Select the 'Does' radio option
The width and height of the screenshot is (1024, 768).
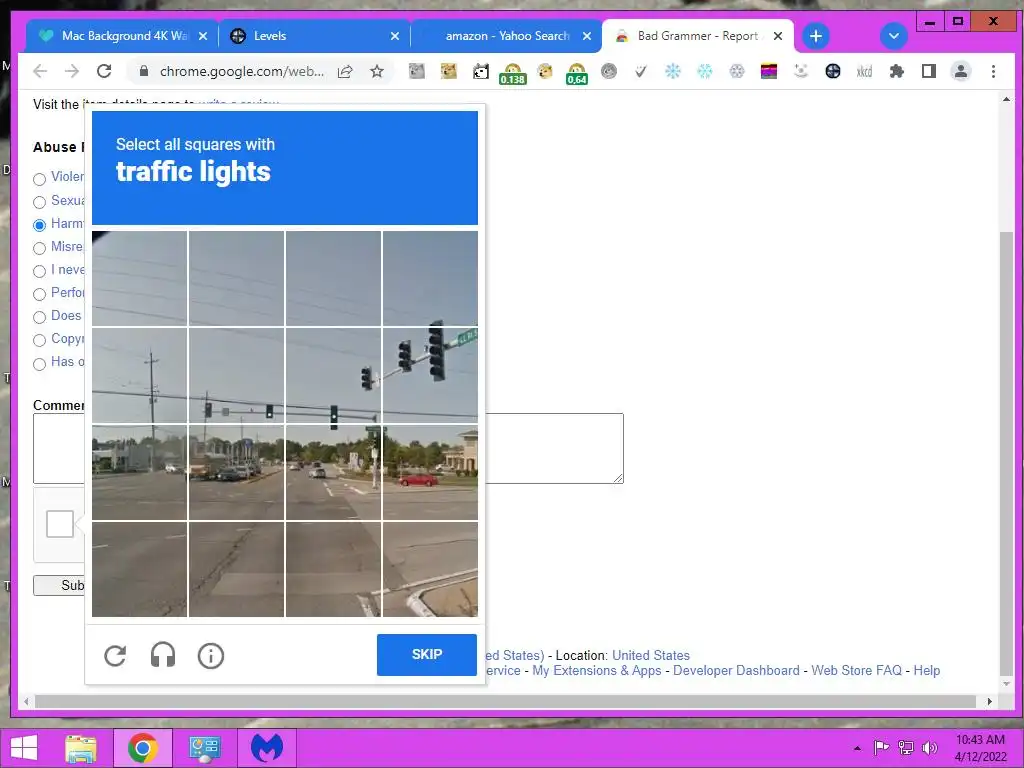(39, 317)
